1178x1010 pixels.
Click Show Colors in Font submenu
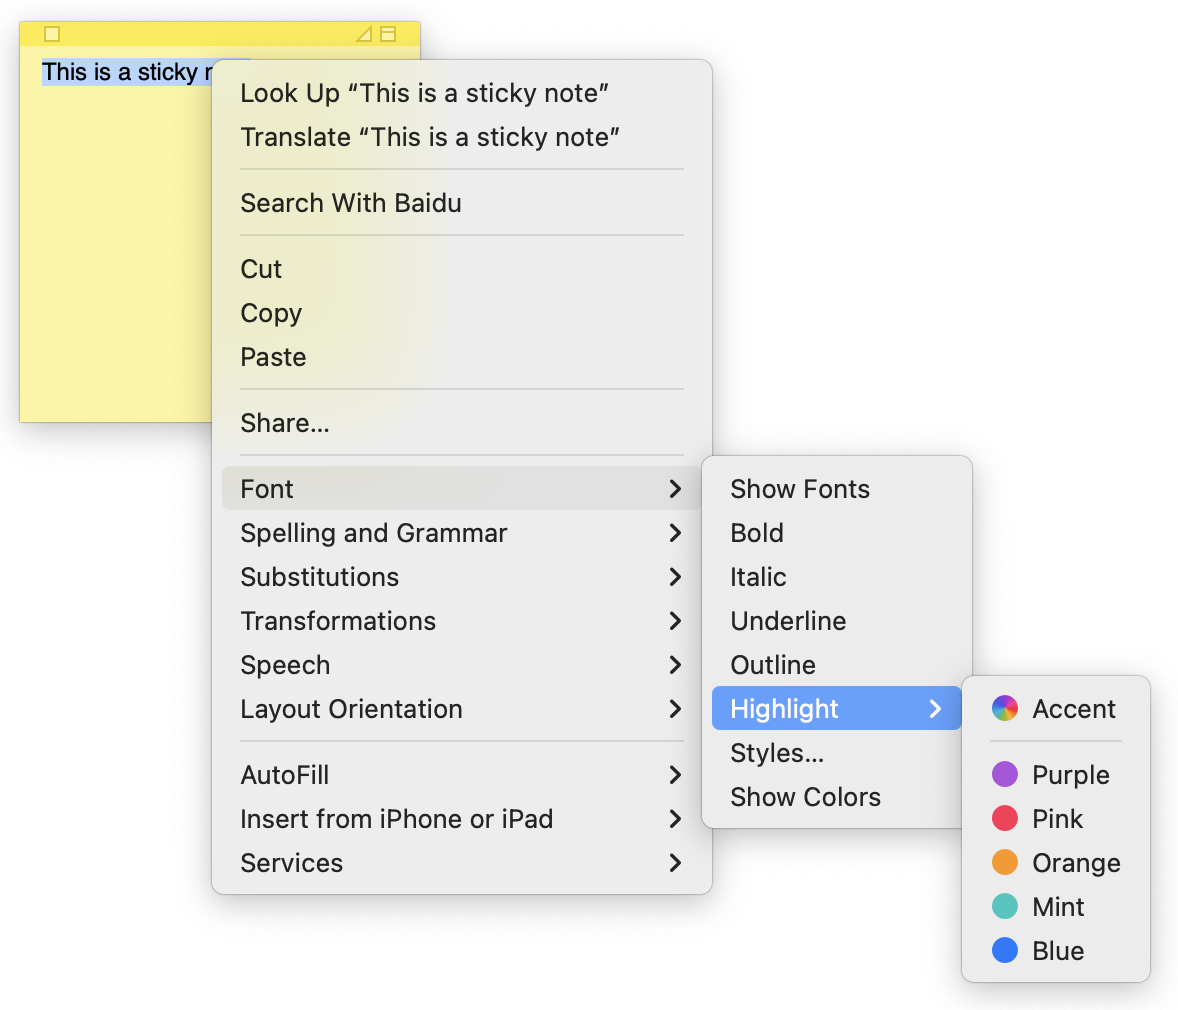coord(805,797)
